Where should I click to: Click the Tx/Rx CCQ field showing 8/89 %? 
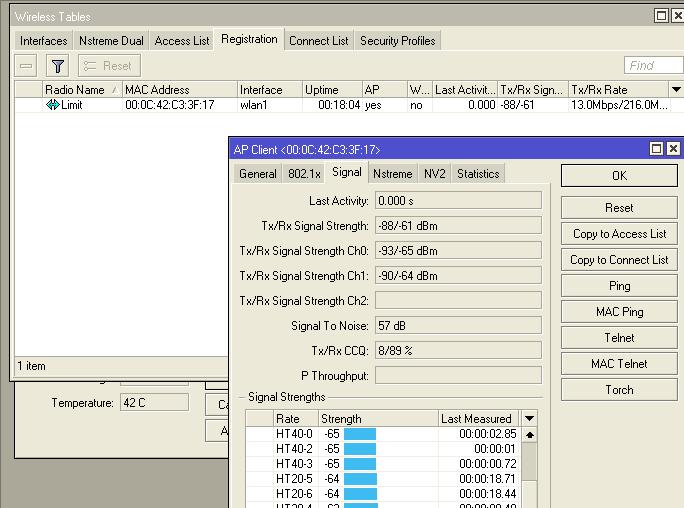coord(458,351)
